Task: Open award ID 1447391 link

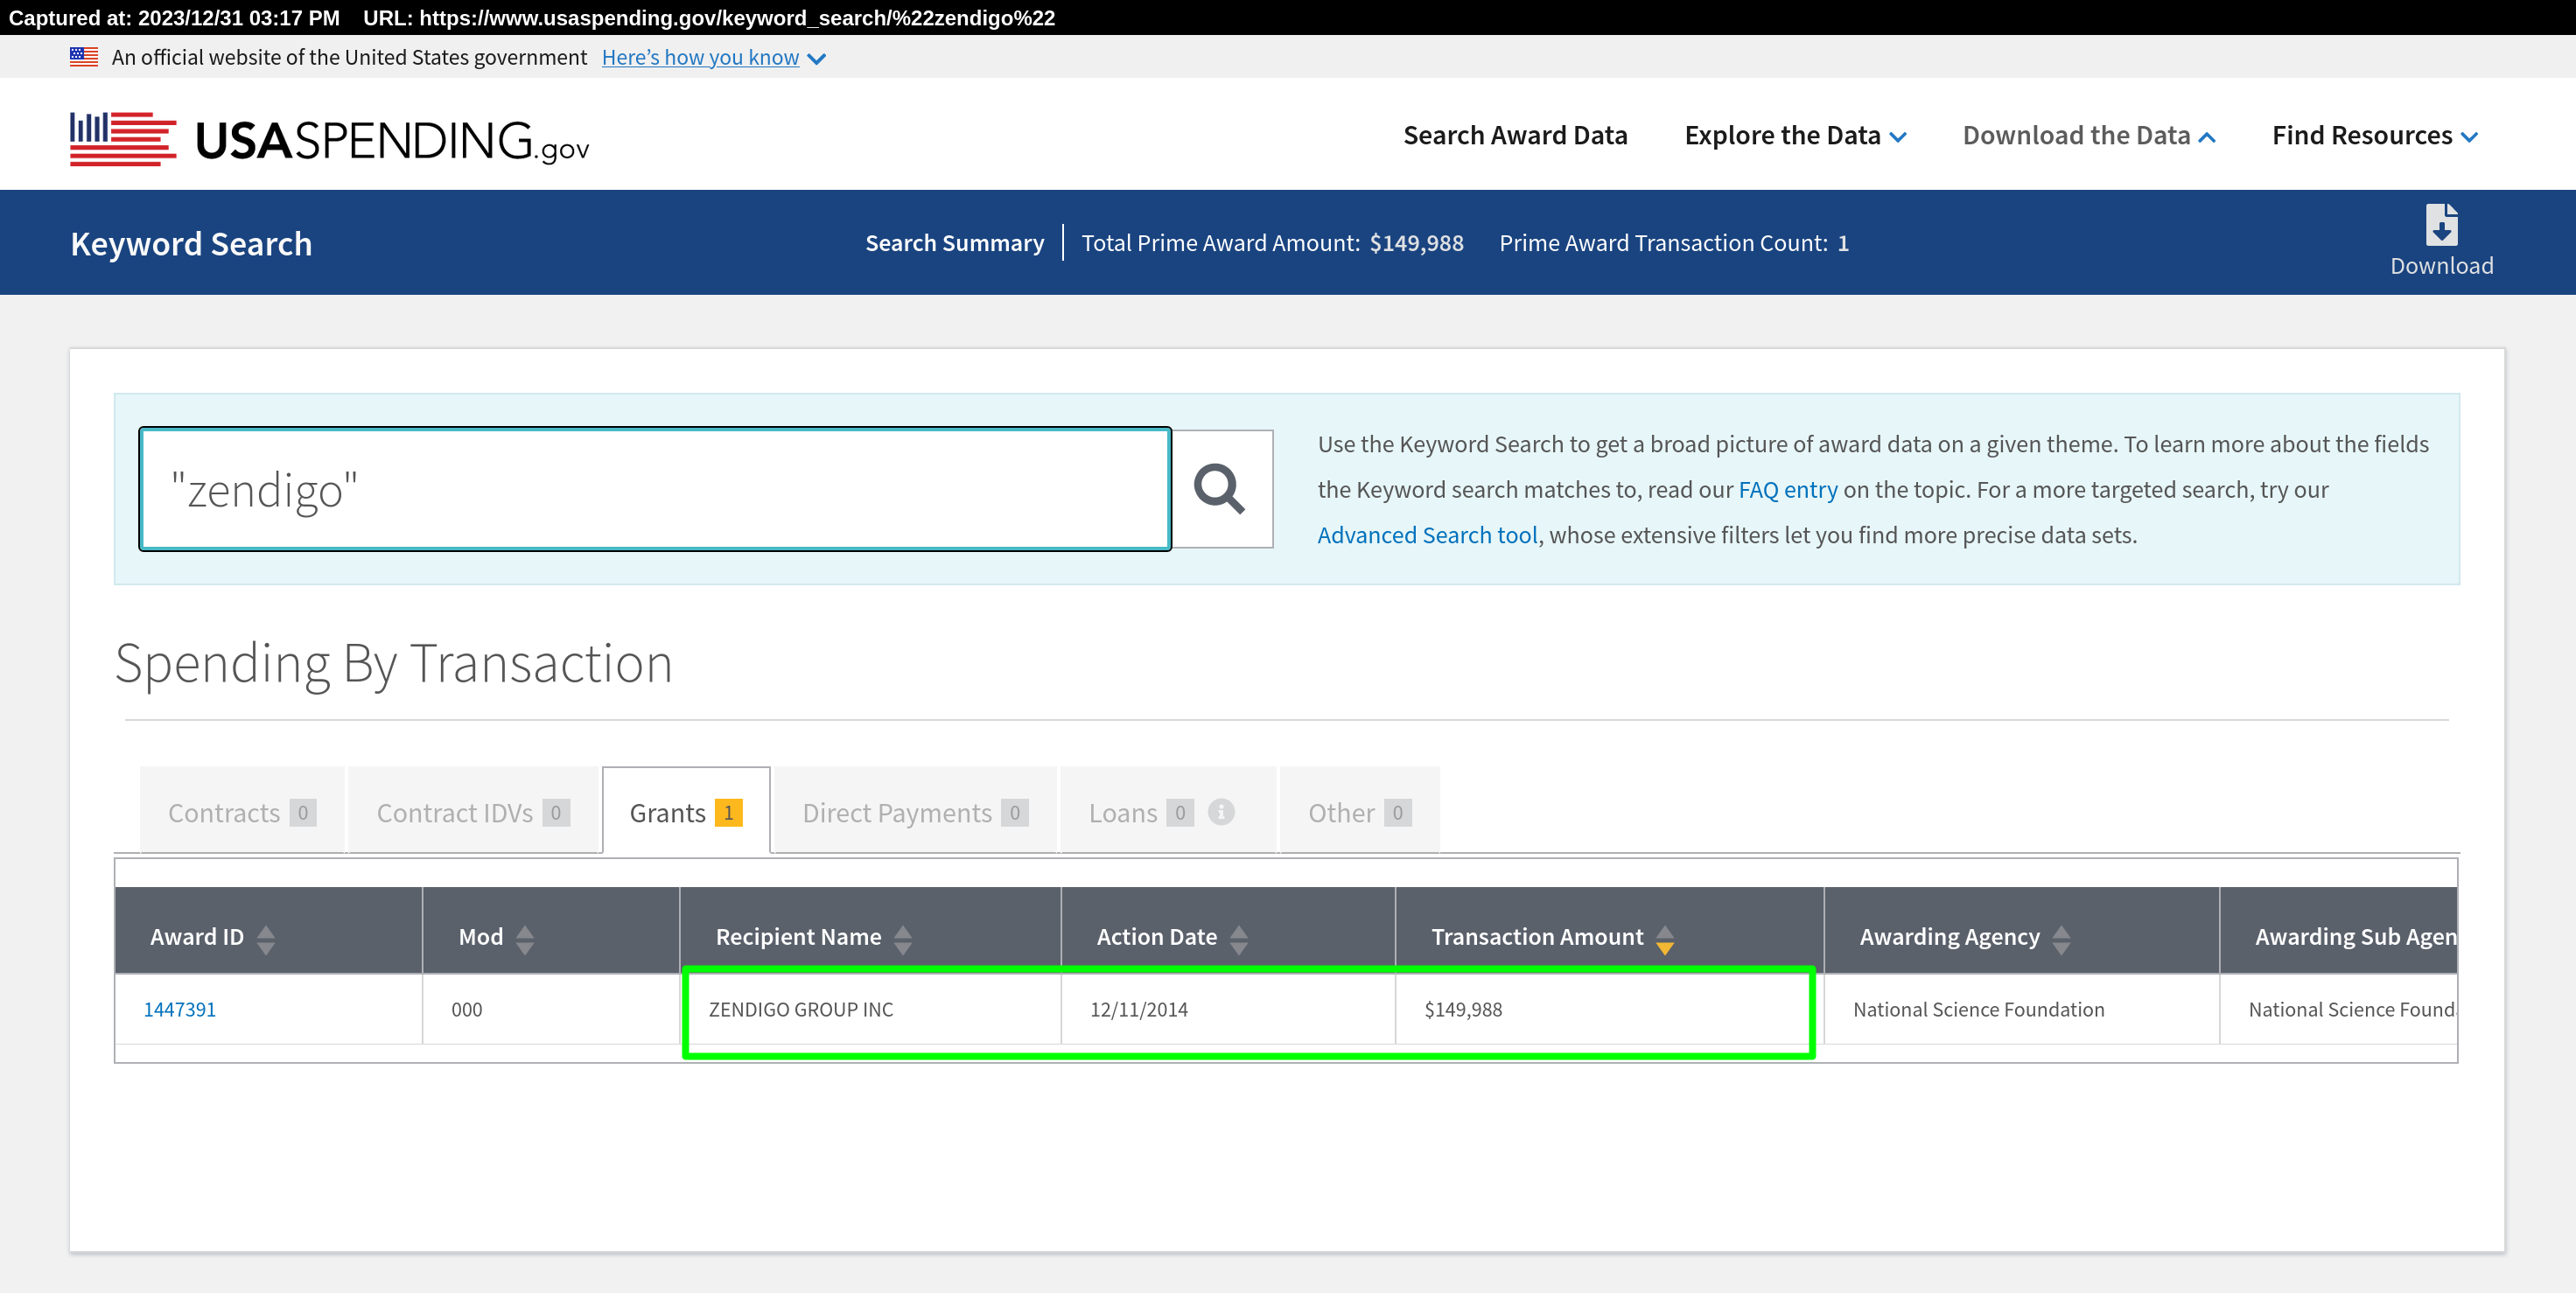Action: tap(180, 1009)
